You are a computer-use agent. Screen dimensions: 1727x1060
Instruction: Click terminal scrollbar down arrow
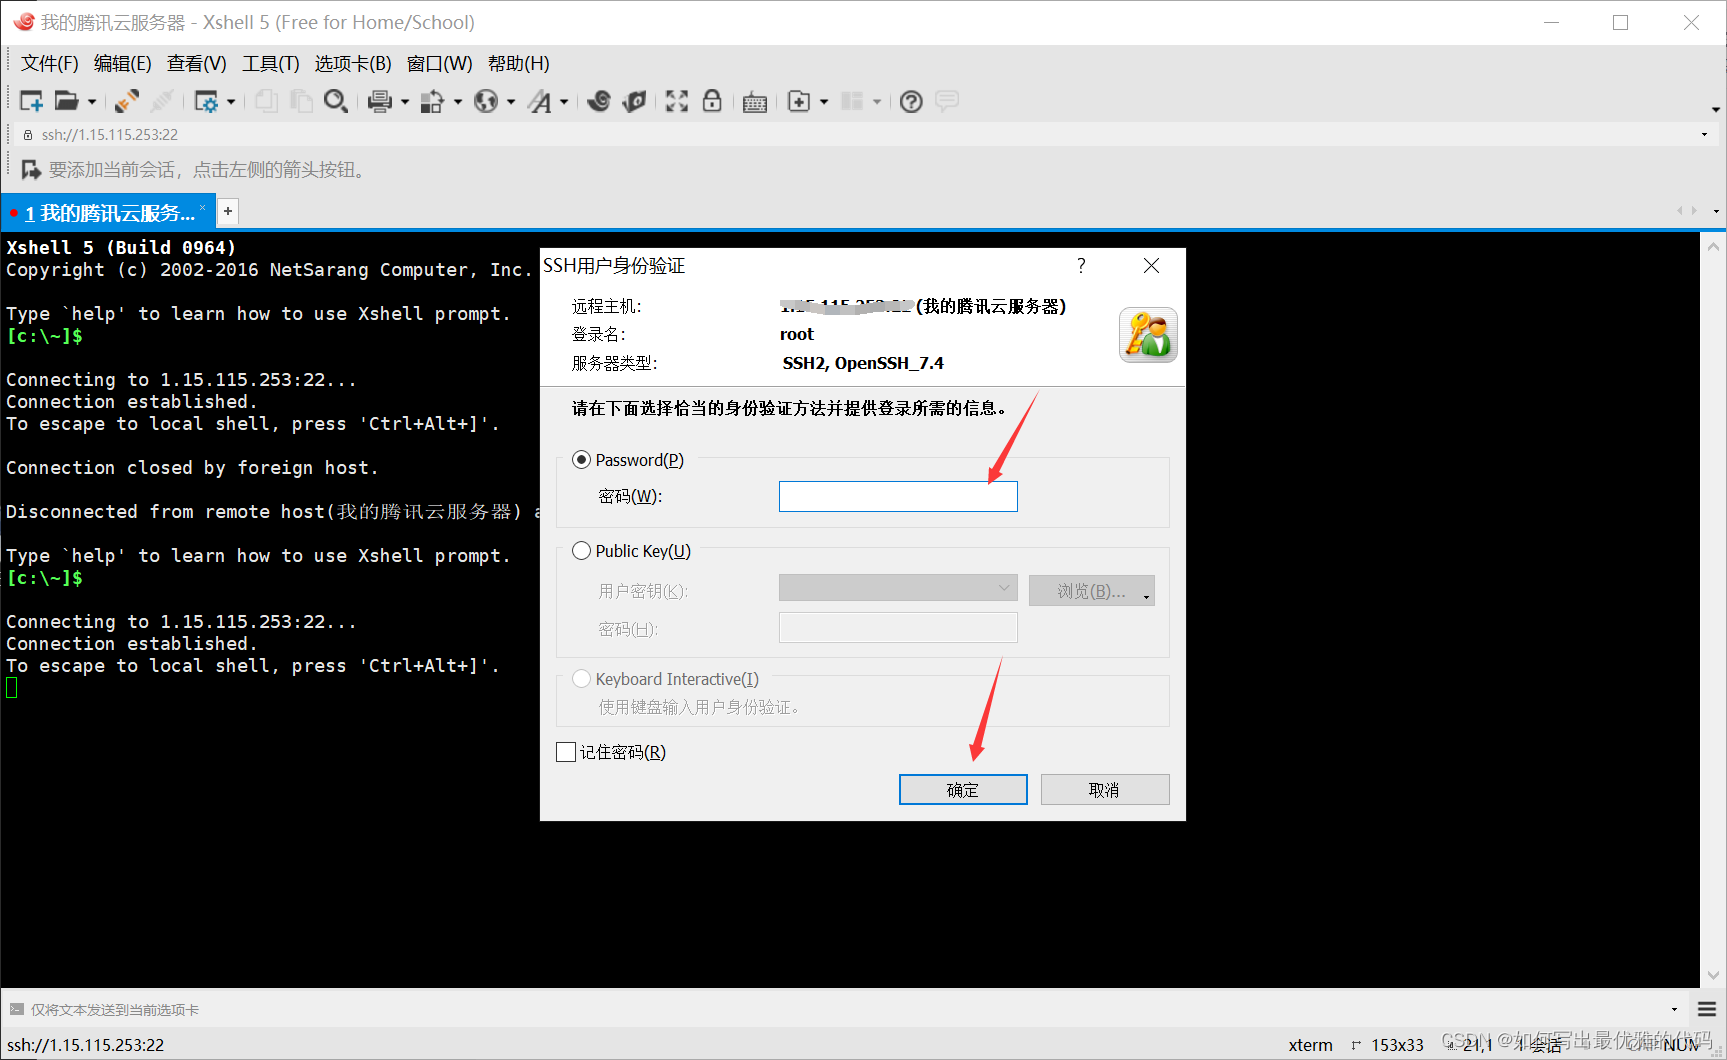[x=1713, y=975]
